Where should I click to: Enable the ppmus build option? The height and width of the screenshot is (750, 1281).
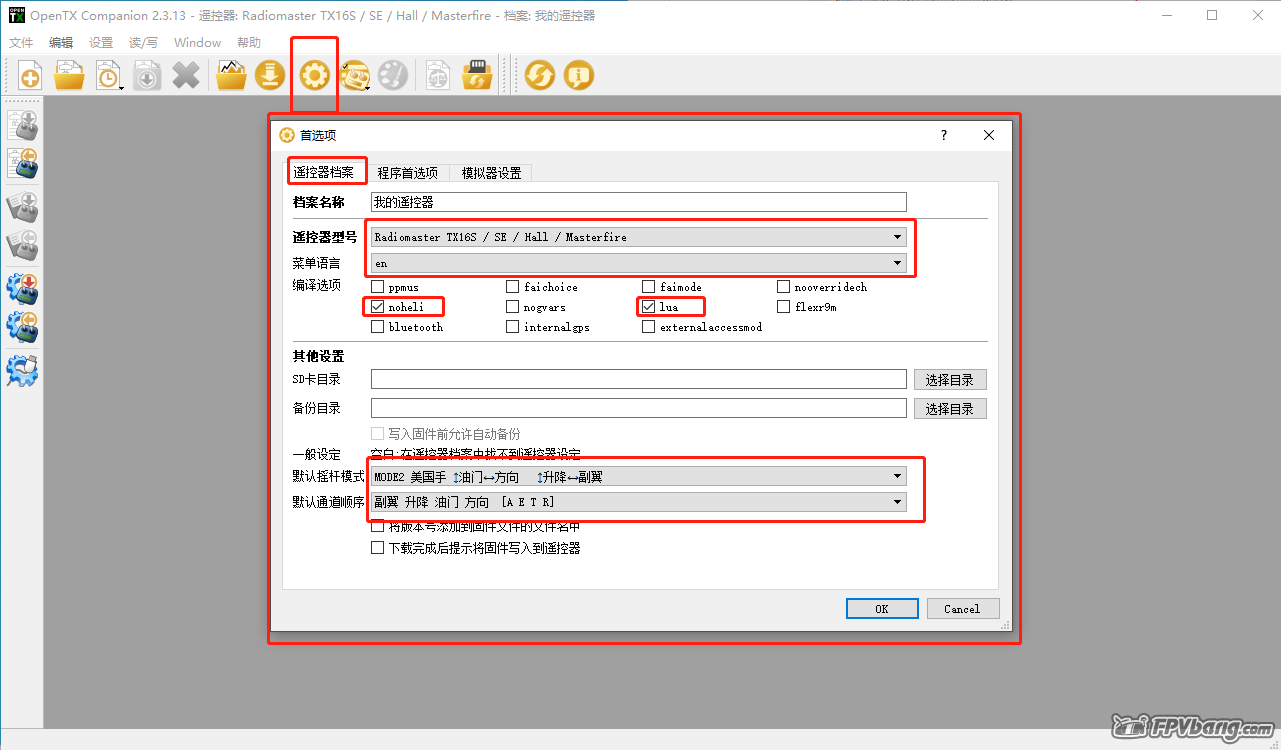378,287
